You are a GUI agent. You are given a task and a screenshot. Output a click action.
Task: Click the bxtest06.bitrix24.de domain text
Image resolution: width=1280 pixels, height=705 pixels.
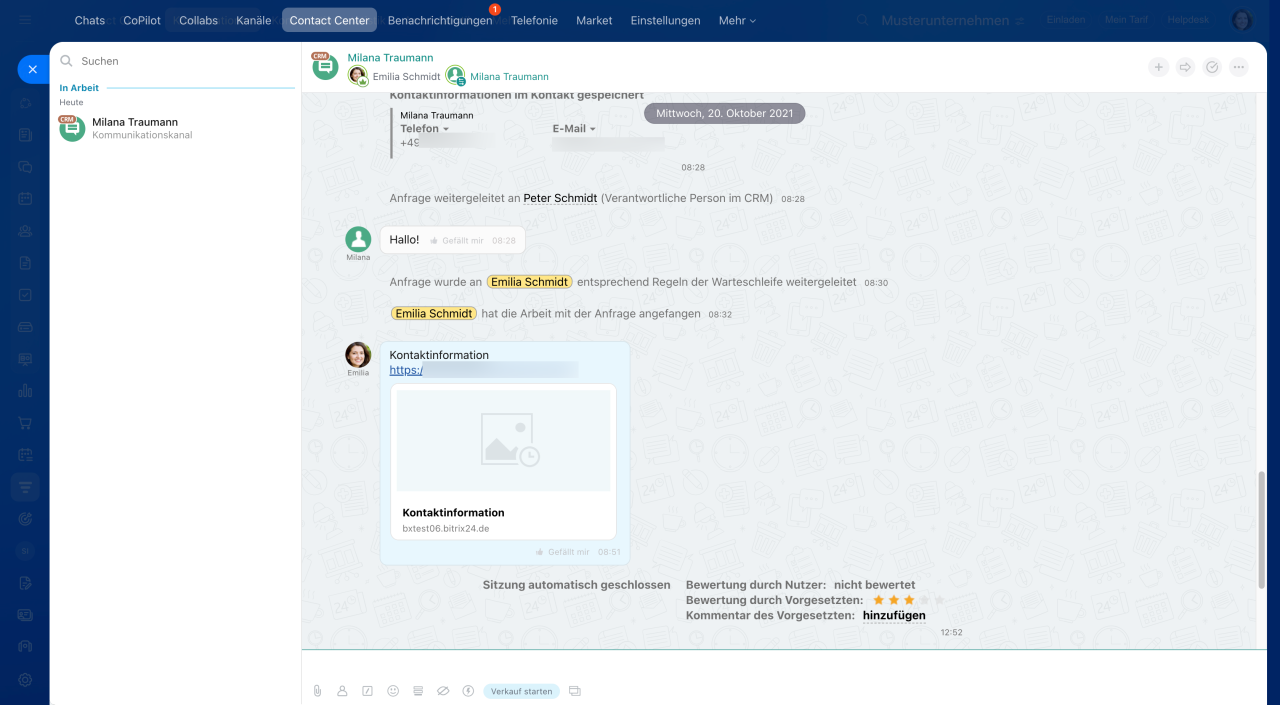(445, 528)
